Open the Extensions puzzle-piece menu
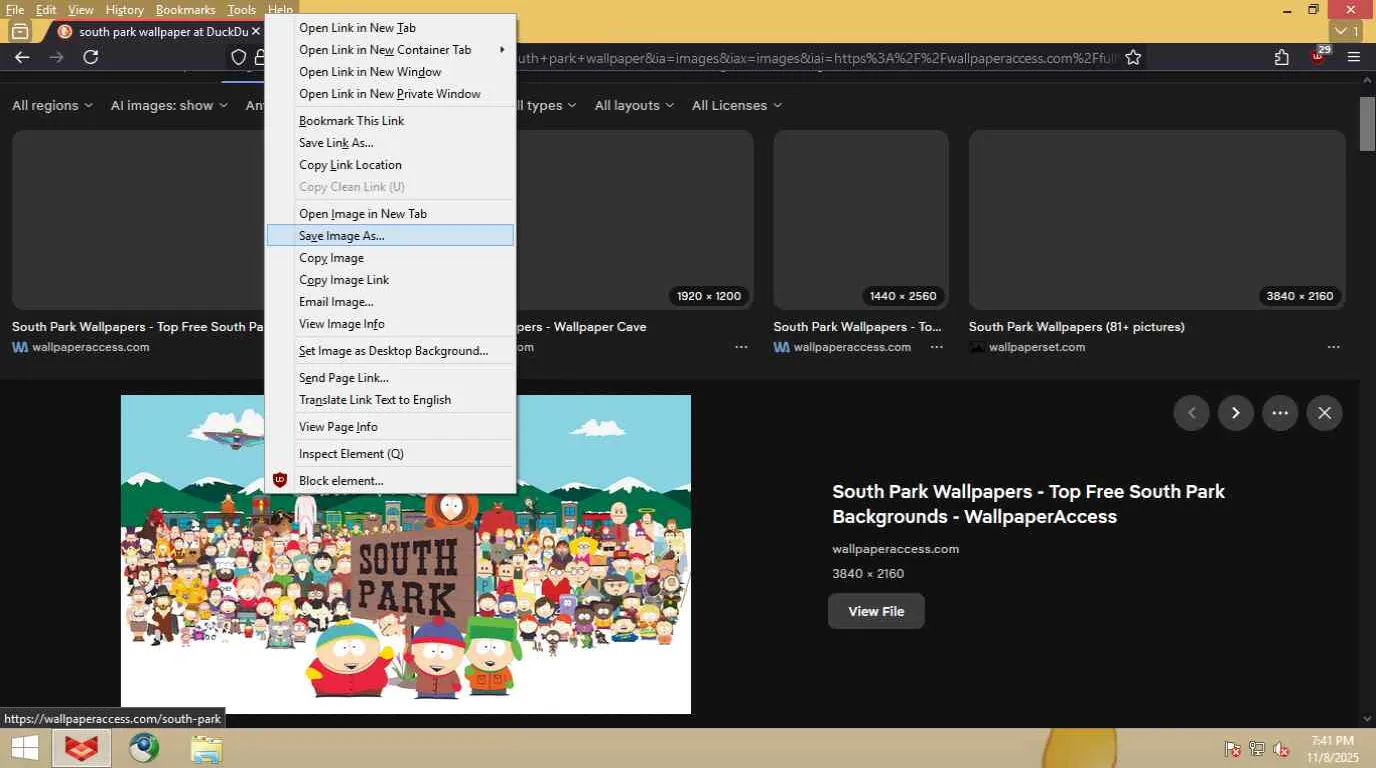The image size is (1376, 768). click(x=1282, y=57)
